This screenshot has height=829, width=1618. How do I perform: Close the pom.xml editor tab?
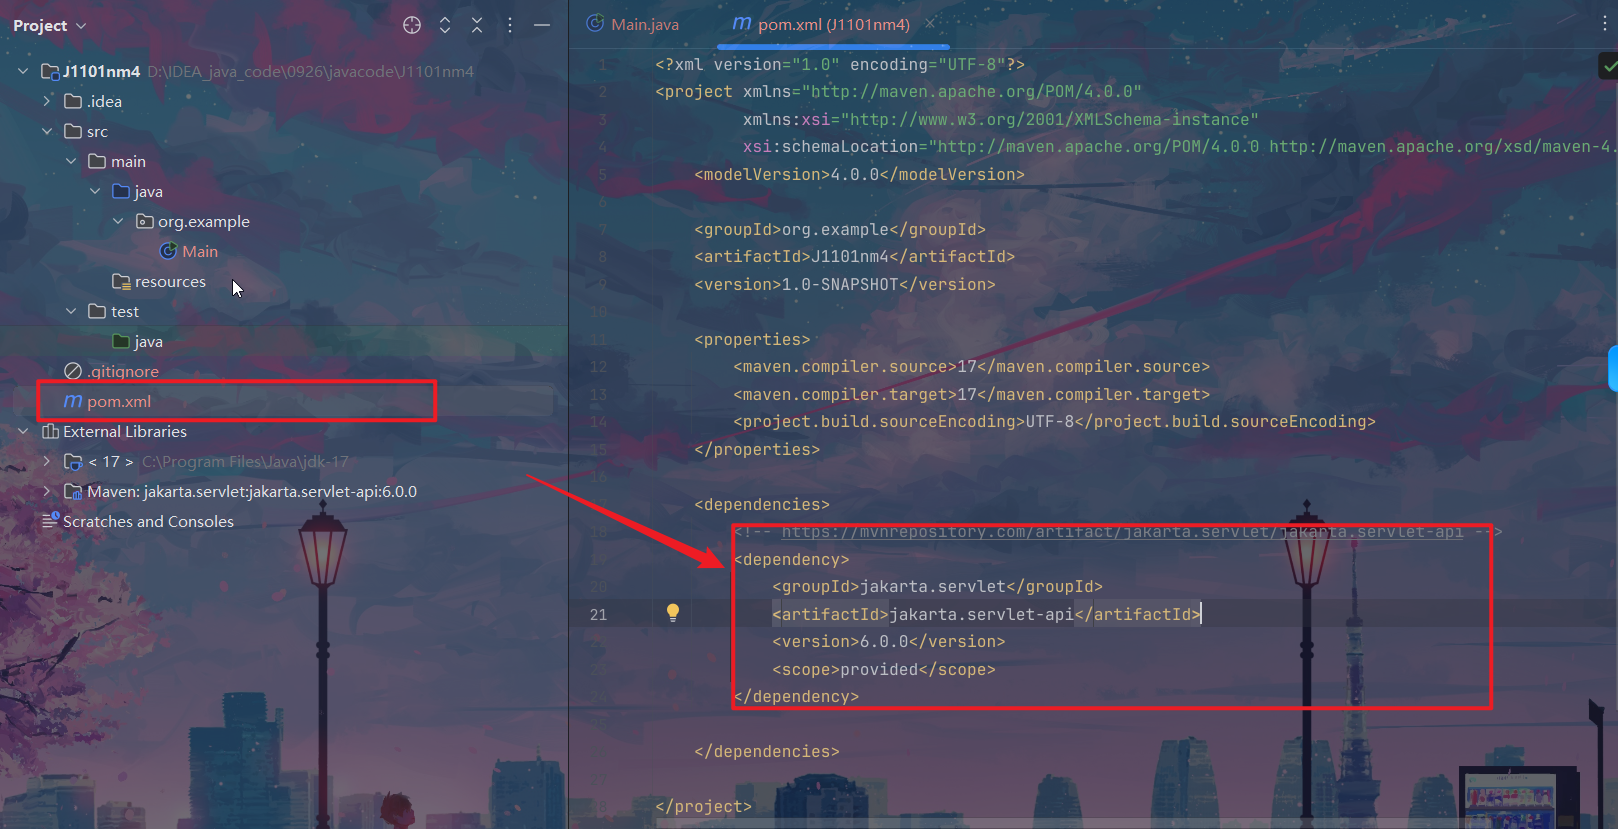coord(930,23)
